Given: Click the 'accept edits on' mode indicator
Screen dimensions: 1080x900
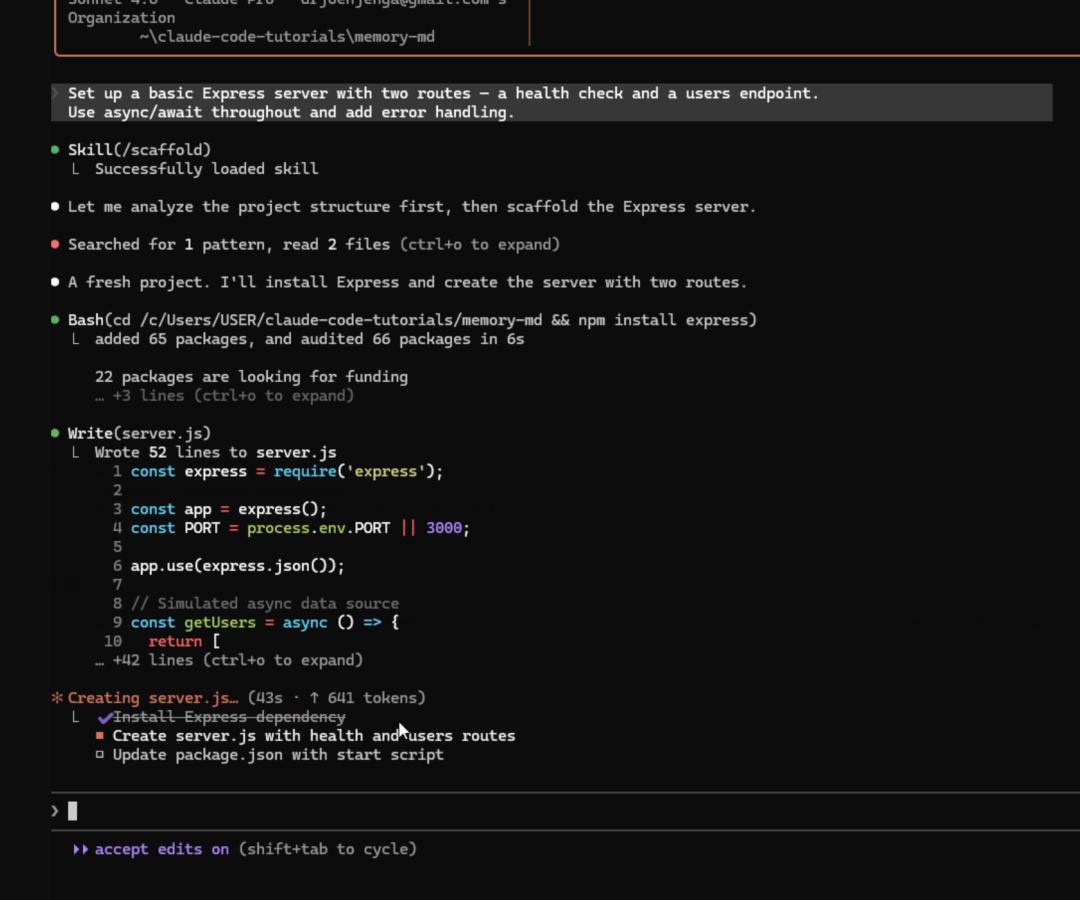Looking at the screenshot, I should point(162,849).
